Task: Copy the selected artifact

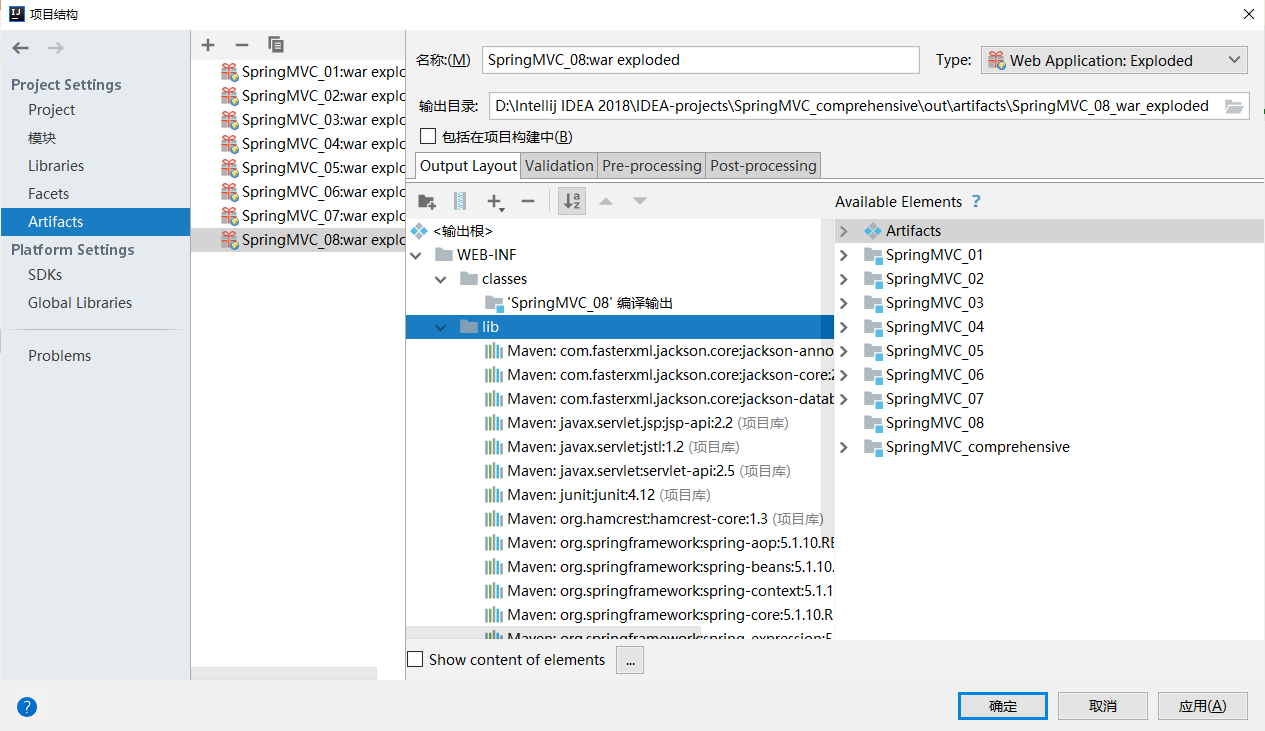Action: coord(276,45)
